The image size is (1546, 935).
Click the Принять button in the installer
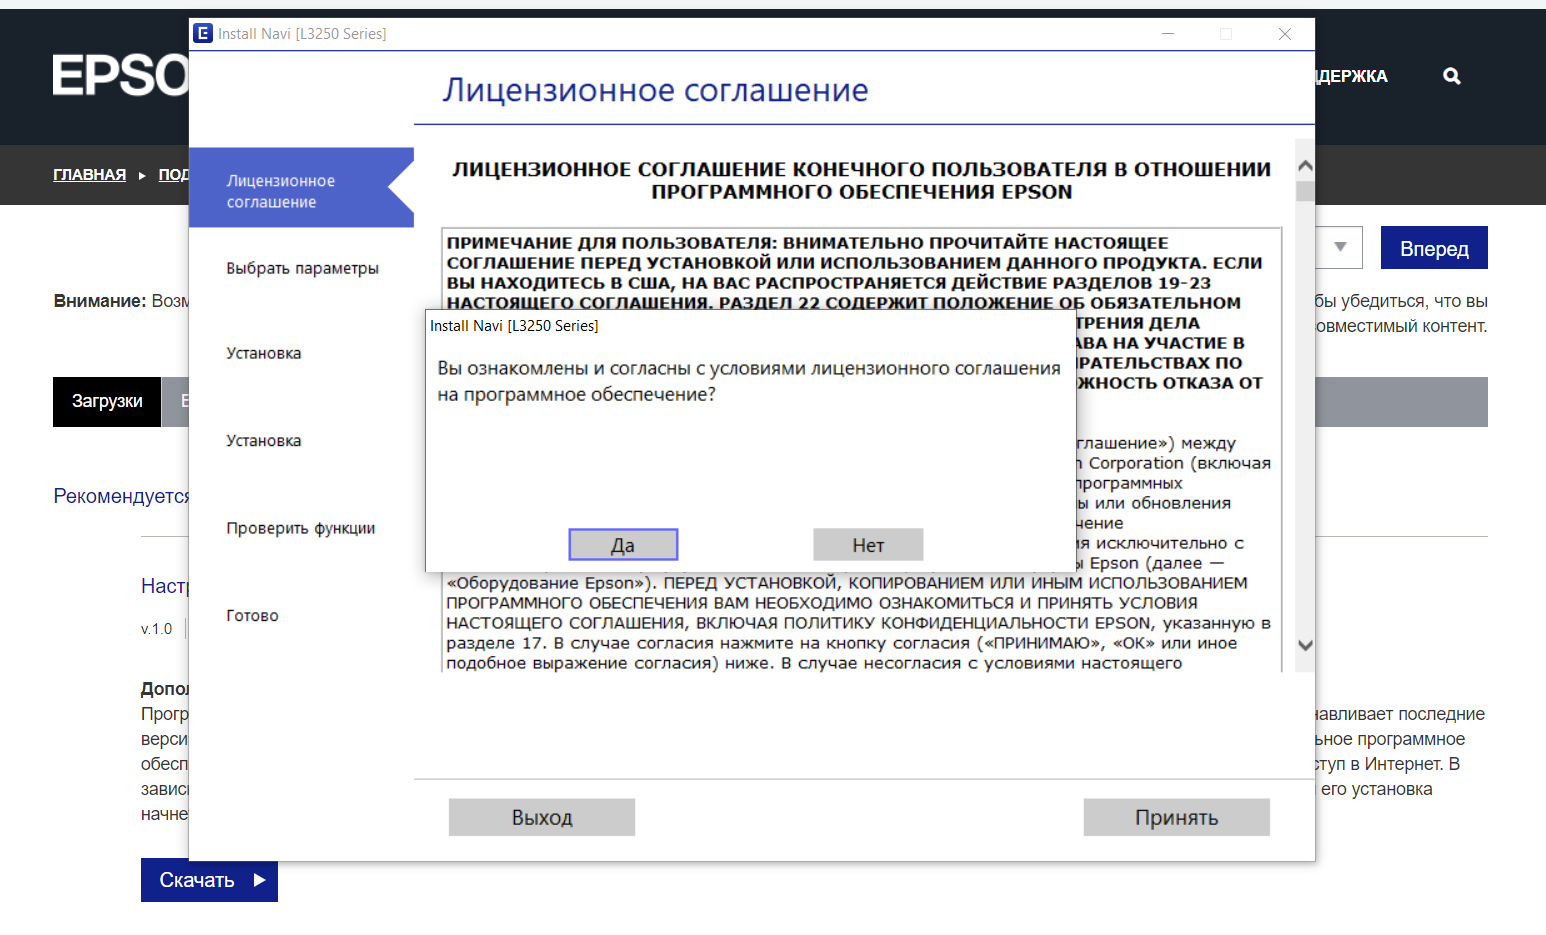click(1176, 817)
